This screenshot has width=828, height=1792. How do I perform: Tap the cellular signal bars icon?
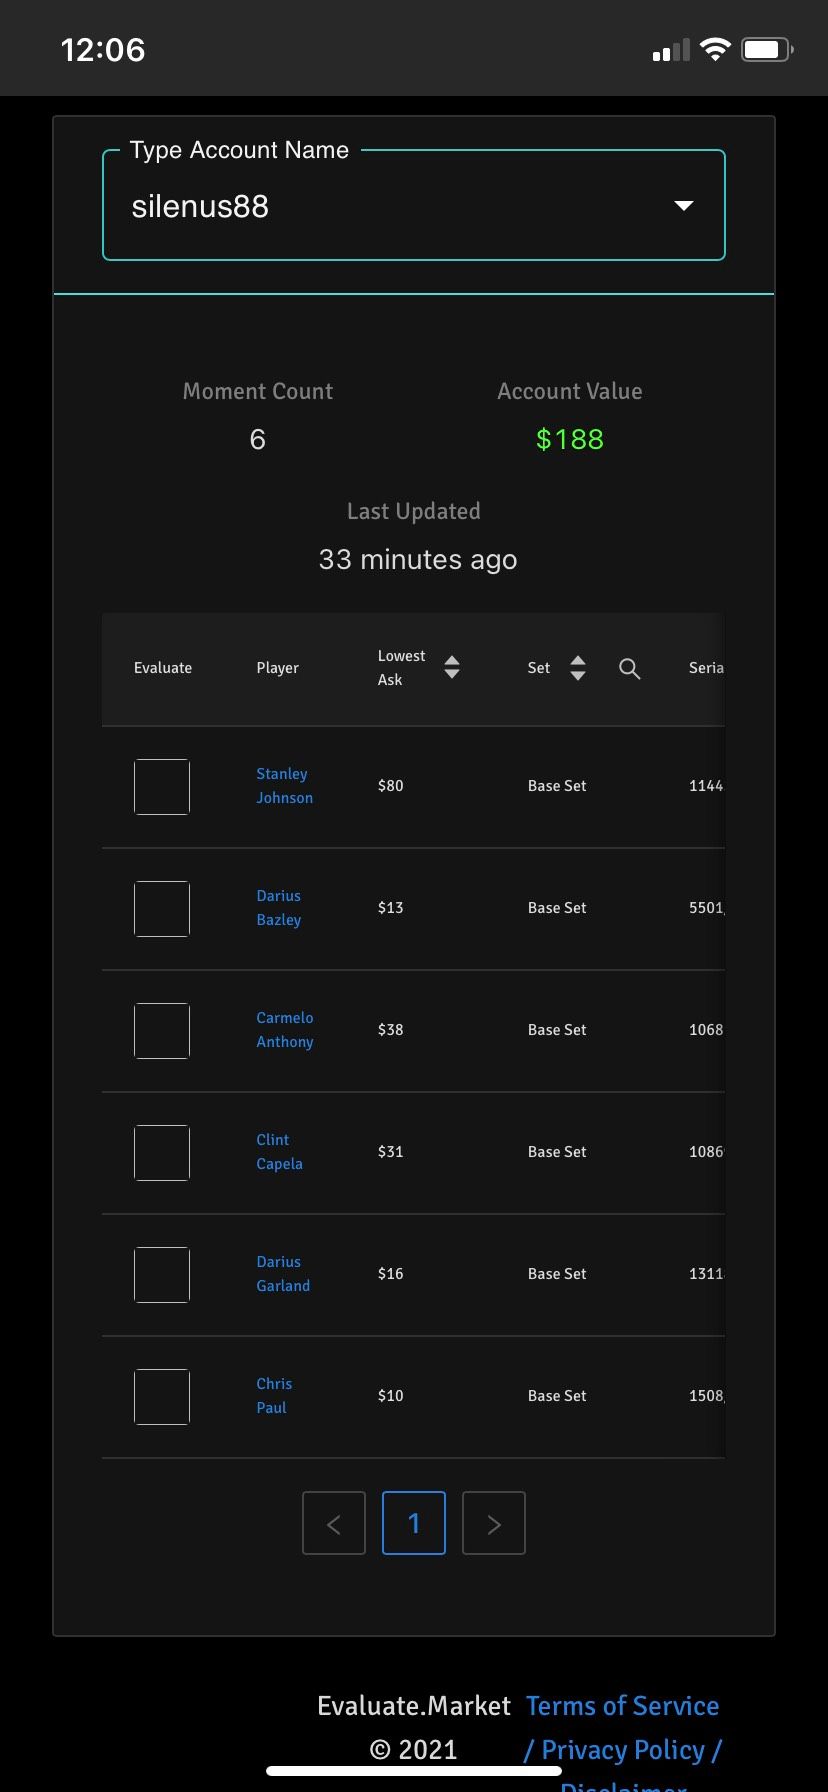point(671,50)
